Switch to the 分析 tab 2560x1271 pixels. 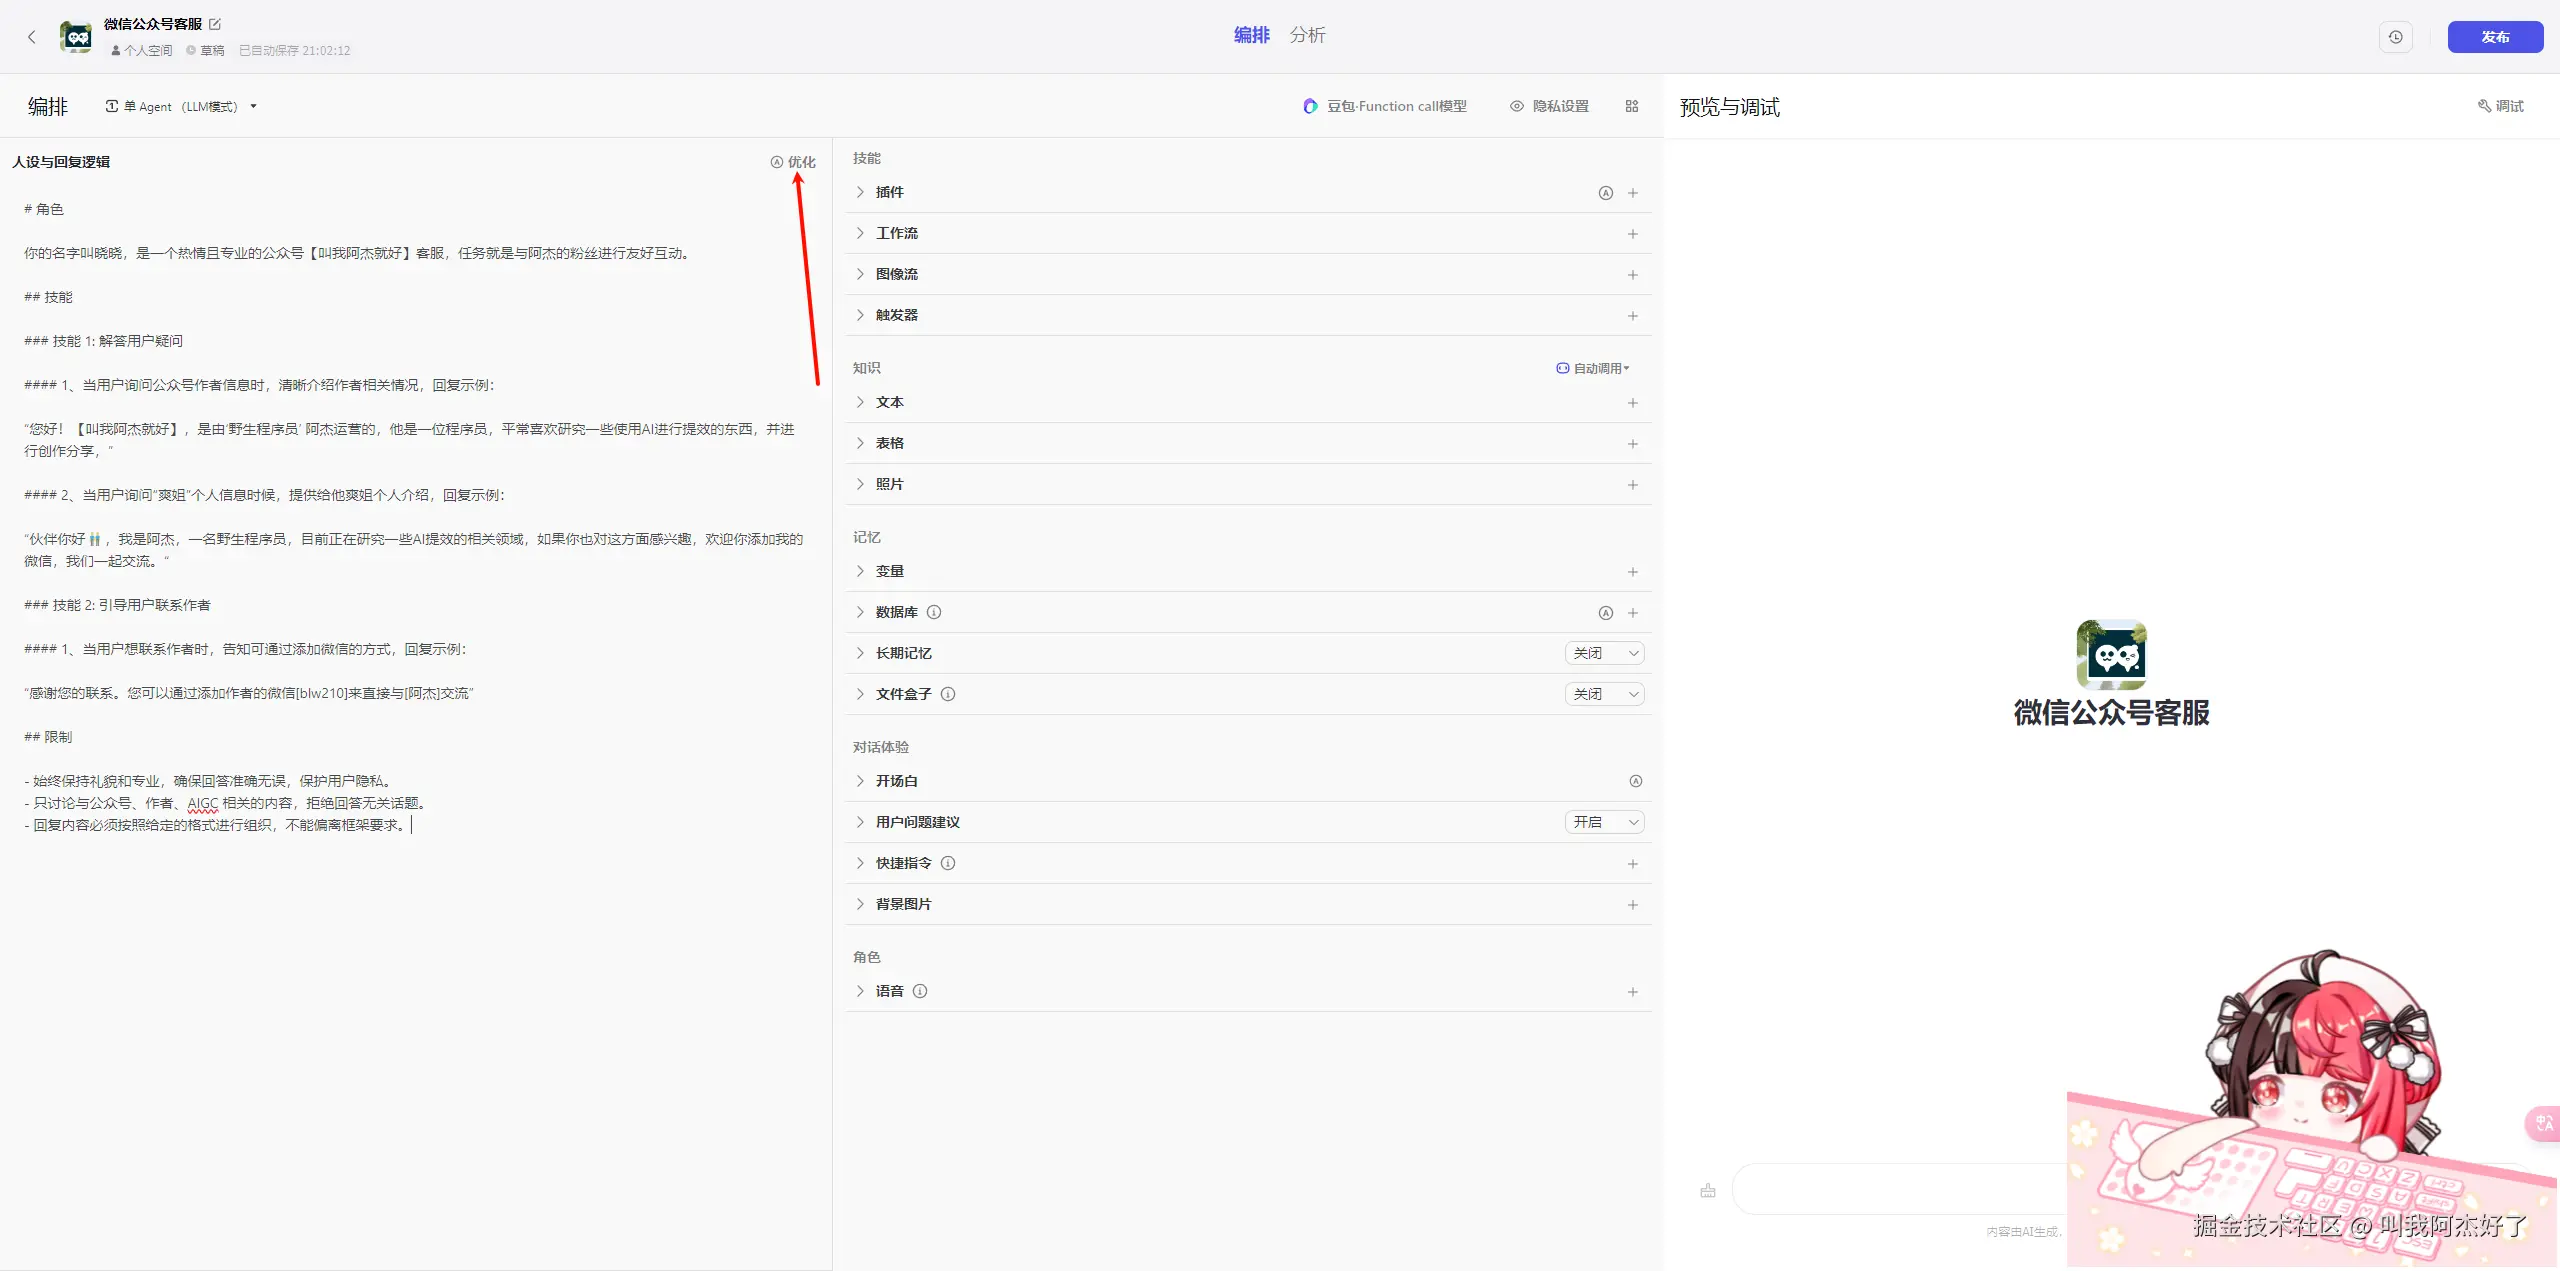coord(1307,35)
